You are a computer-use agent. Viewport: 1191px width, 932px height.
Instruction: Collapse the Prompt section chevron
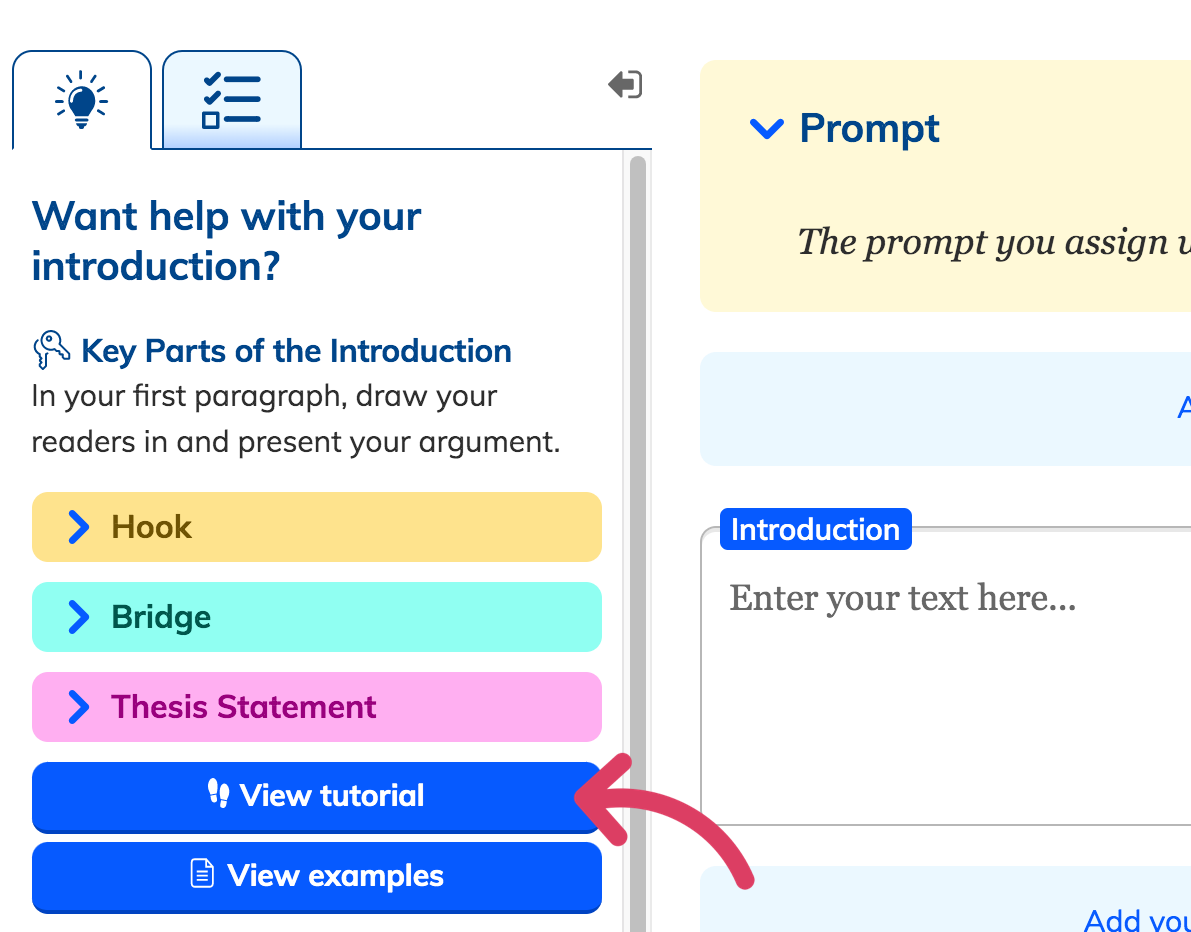tap(766, 128)
